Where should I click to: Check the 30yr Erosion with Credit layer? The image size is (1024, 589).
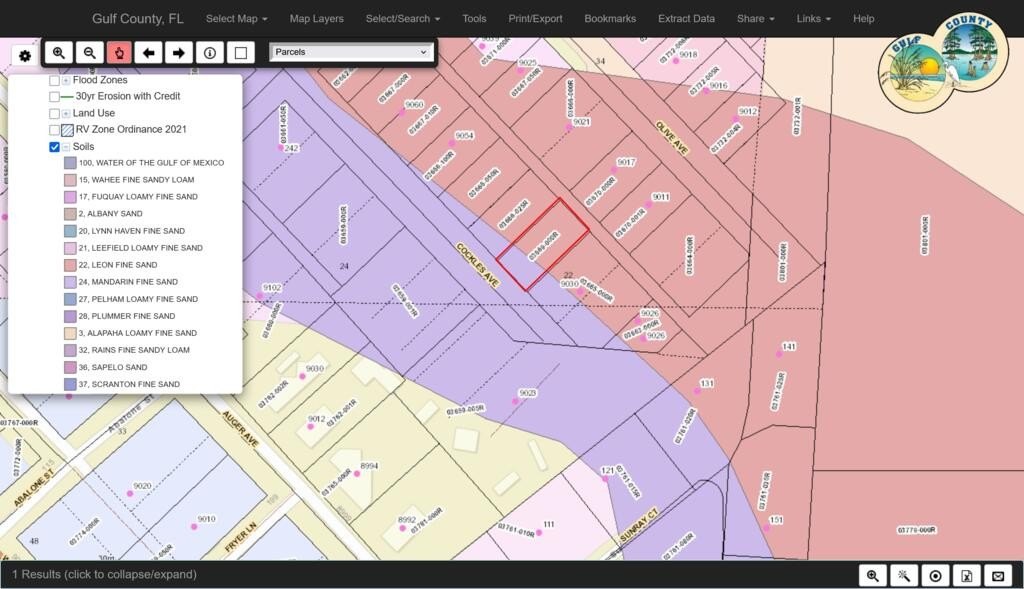55,97
